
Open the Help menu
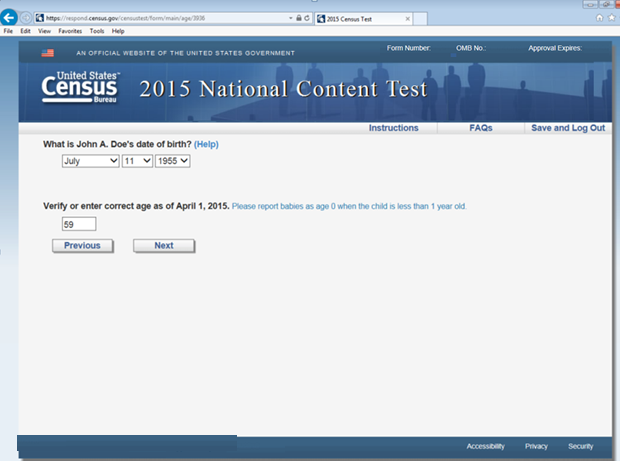click(118, 31)
